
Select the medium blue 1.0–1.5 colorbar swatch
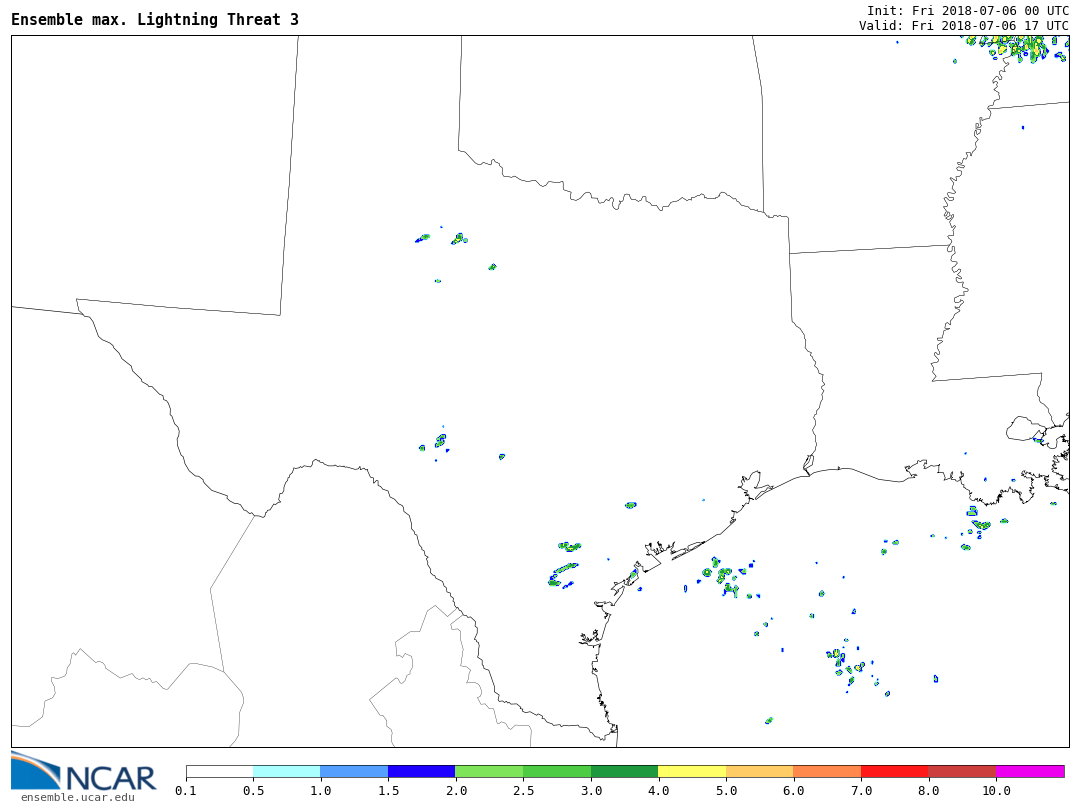point(354,771)
